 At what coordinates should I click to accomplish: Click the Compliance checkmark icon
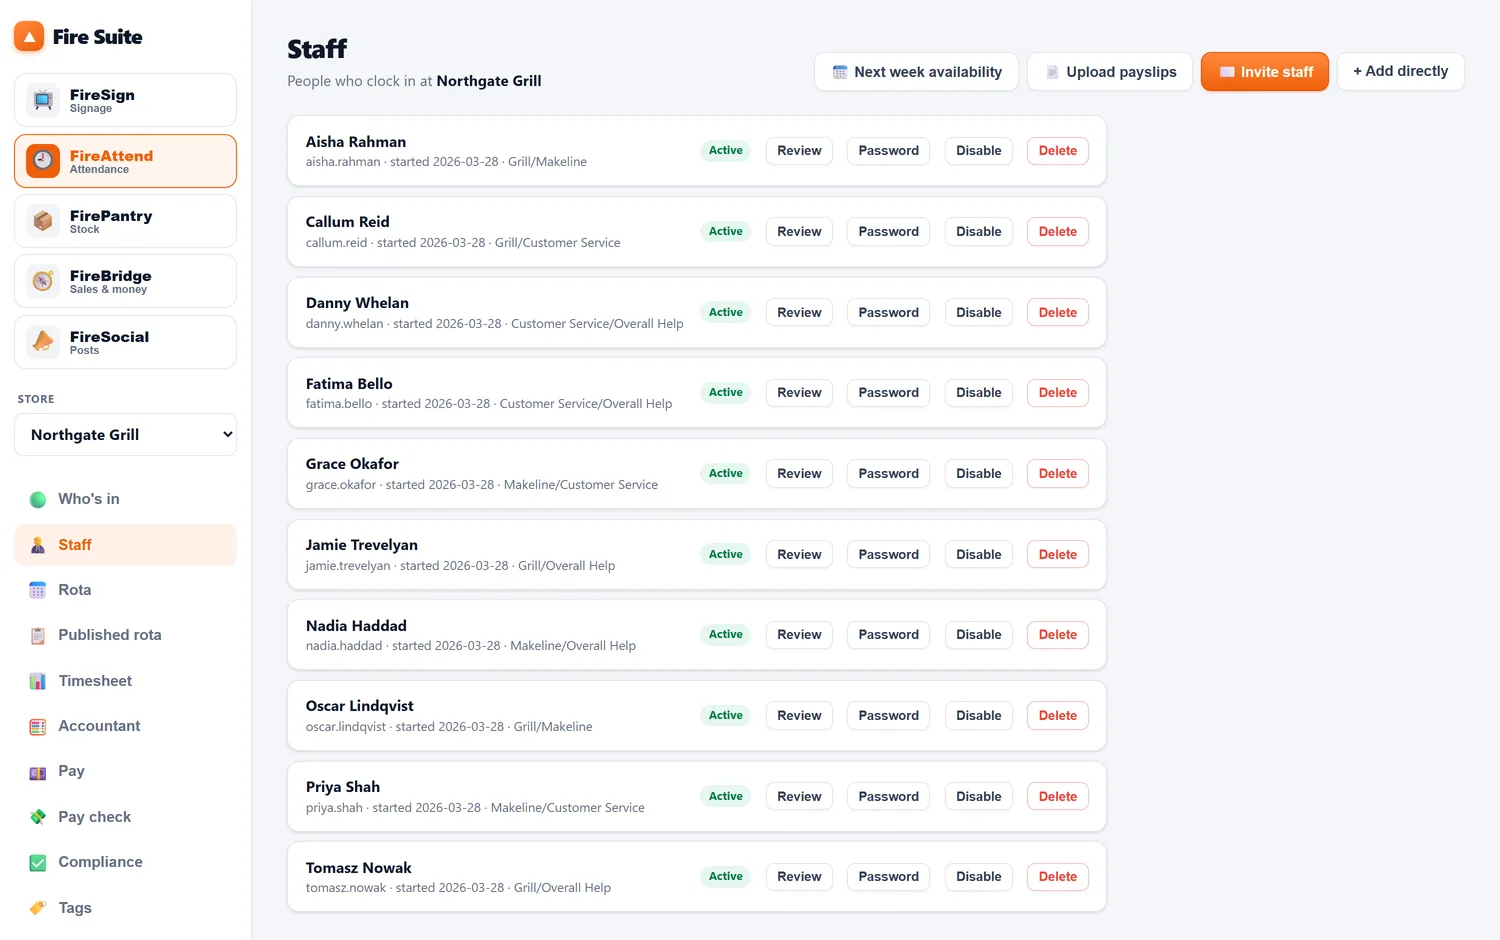38,862
